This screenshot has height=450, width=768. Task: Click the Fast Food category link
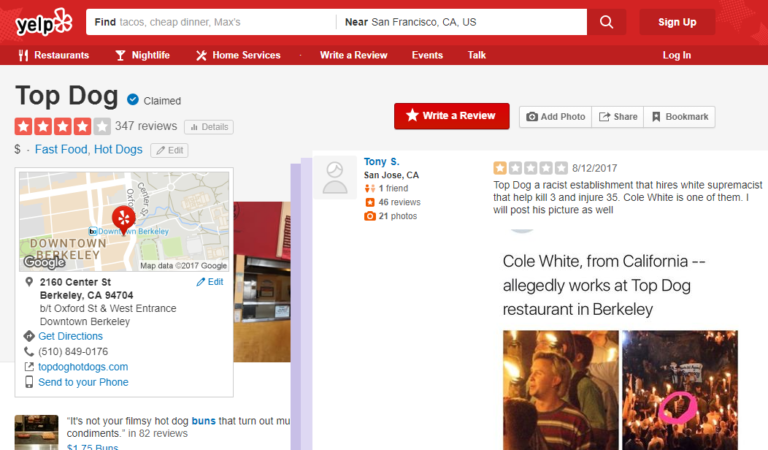[x=61, y=149]
